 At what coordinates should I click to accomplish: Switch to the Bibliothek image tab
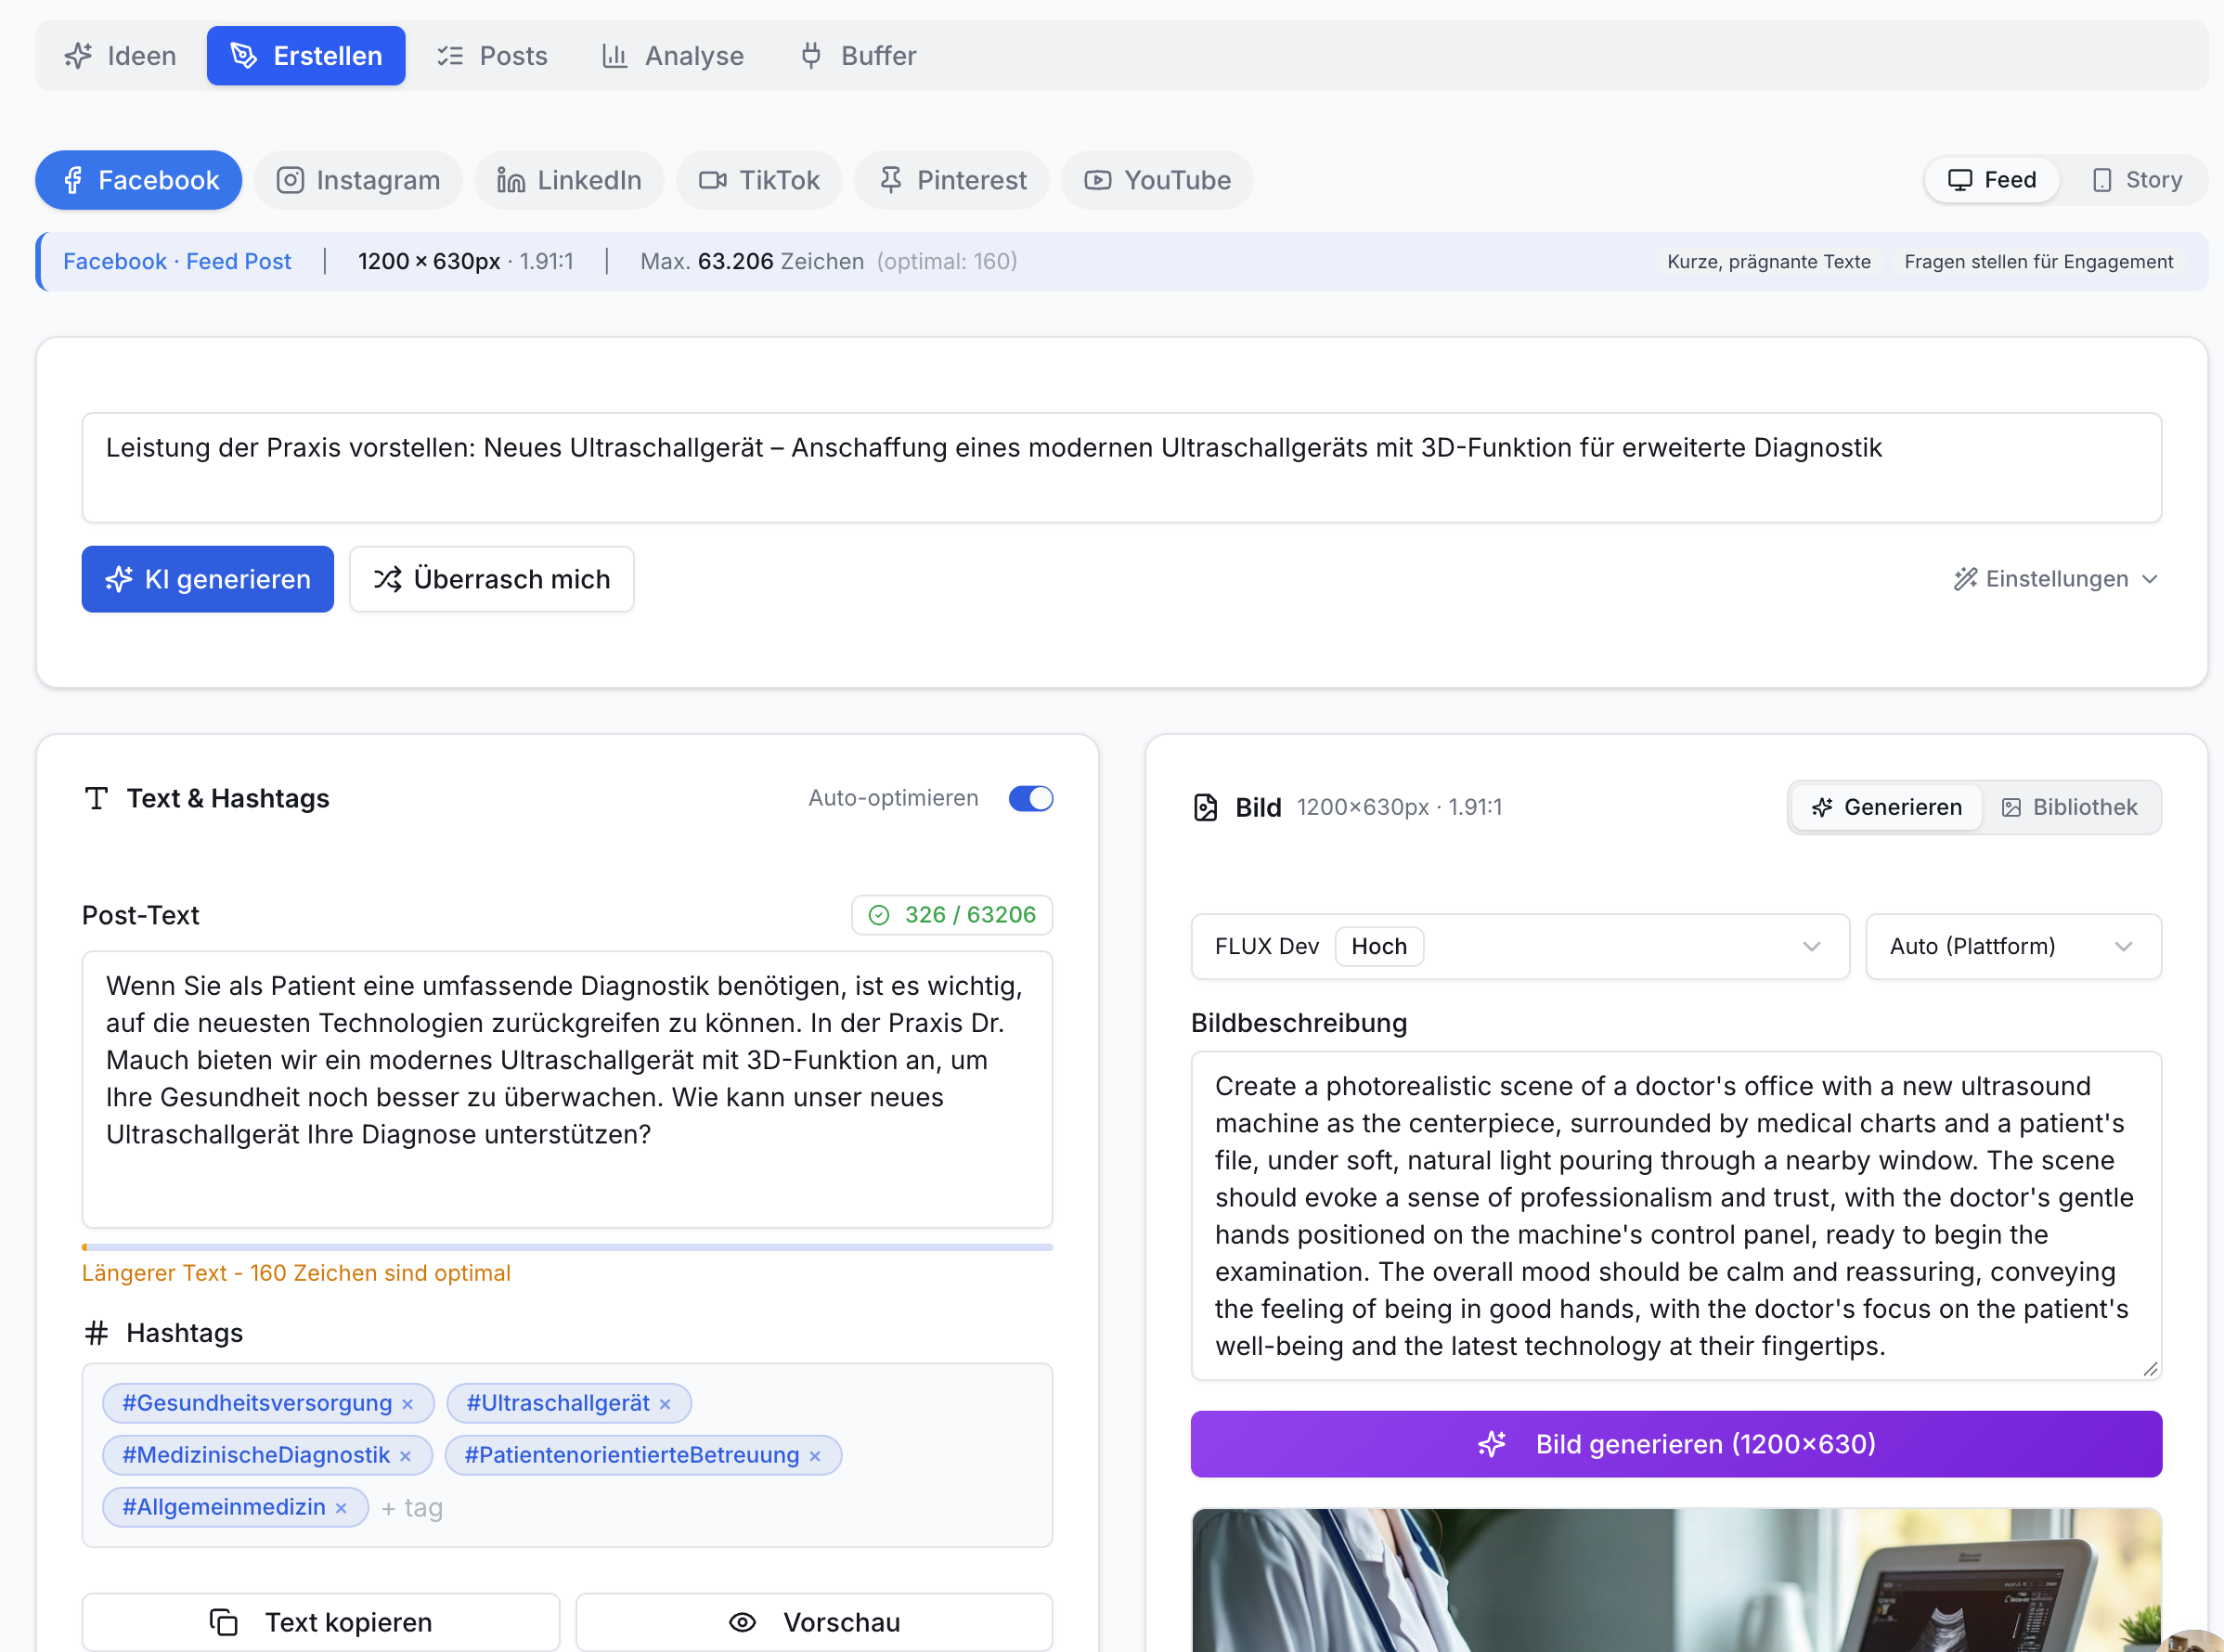(2070, 807)
